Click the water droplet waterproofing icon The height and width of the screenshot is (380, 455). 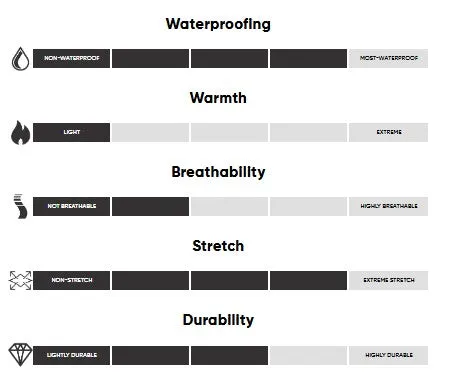point(21,59)
